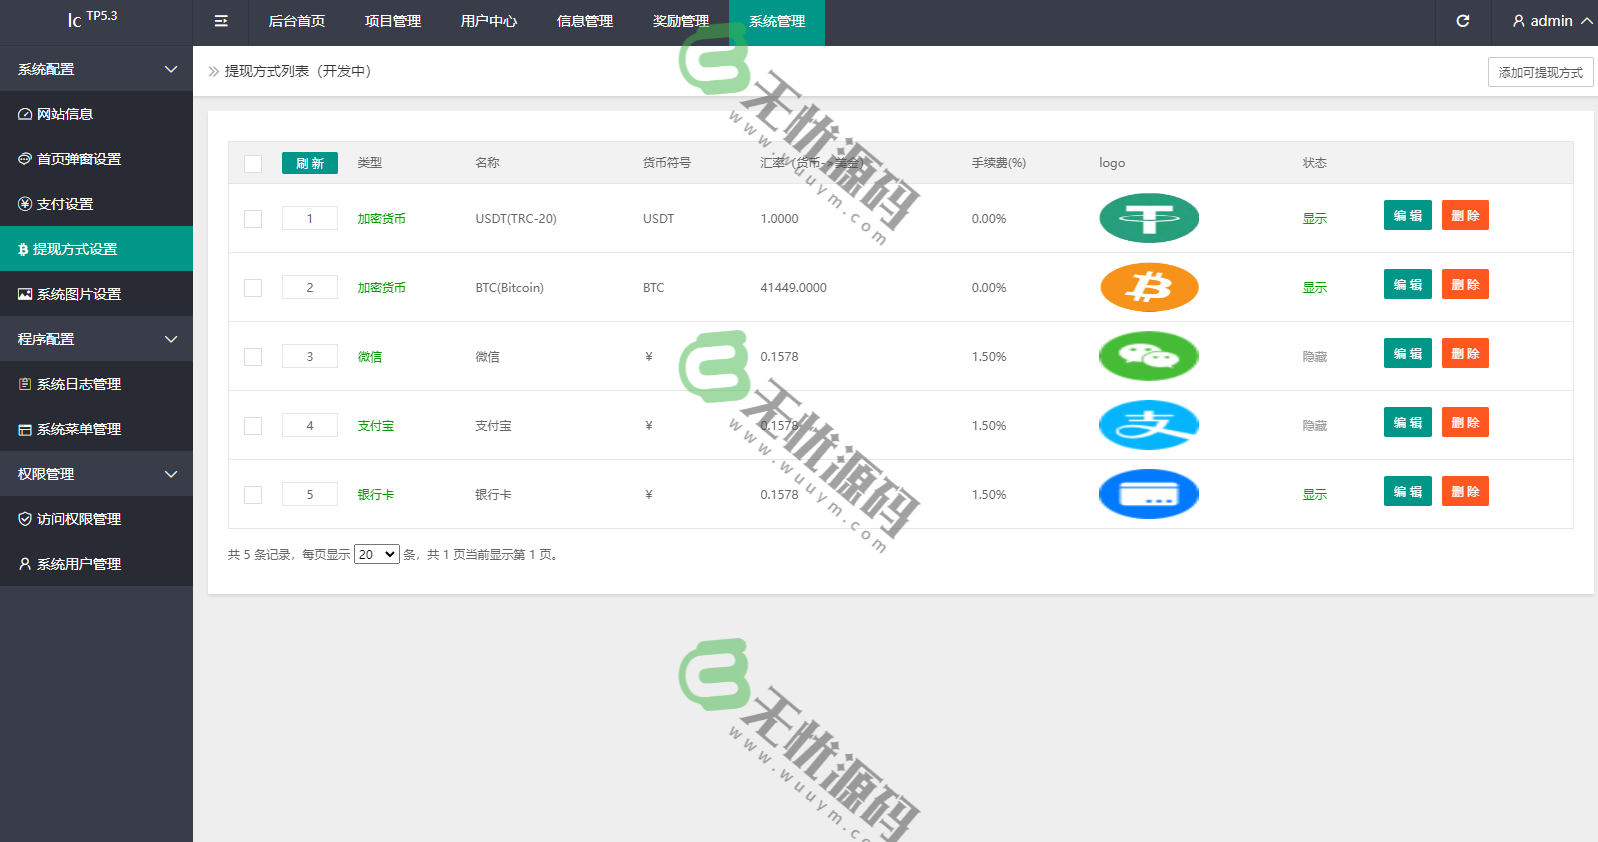The width and height of the screenshot is (1598, 842).
Task: Click the orange Bitcoin logo
Action: 1149,287
